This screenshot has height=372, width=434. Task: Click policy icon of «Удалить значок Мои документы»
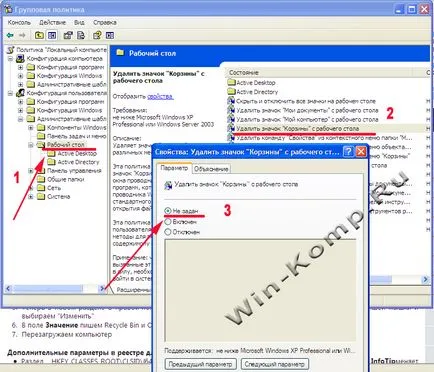click(231, 110)
